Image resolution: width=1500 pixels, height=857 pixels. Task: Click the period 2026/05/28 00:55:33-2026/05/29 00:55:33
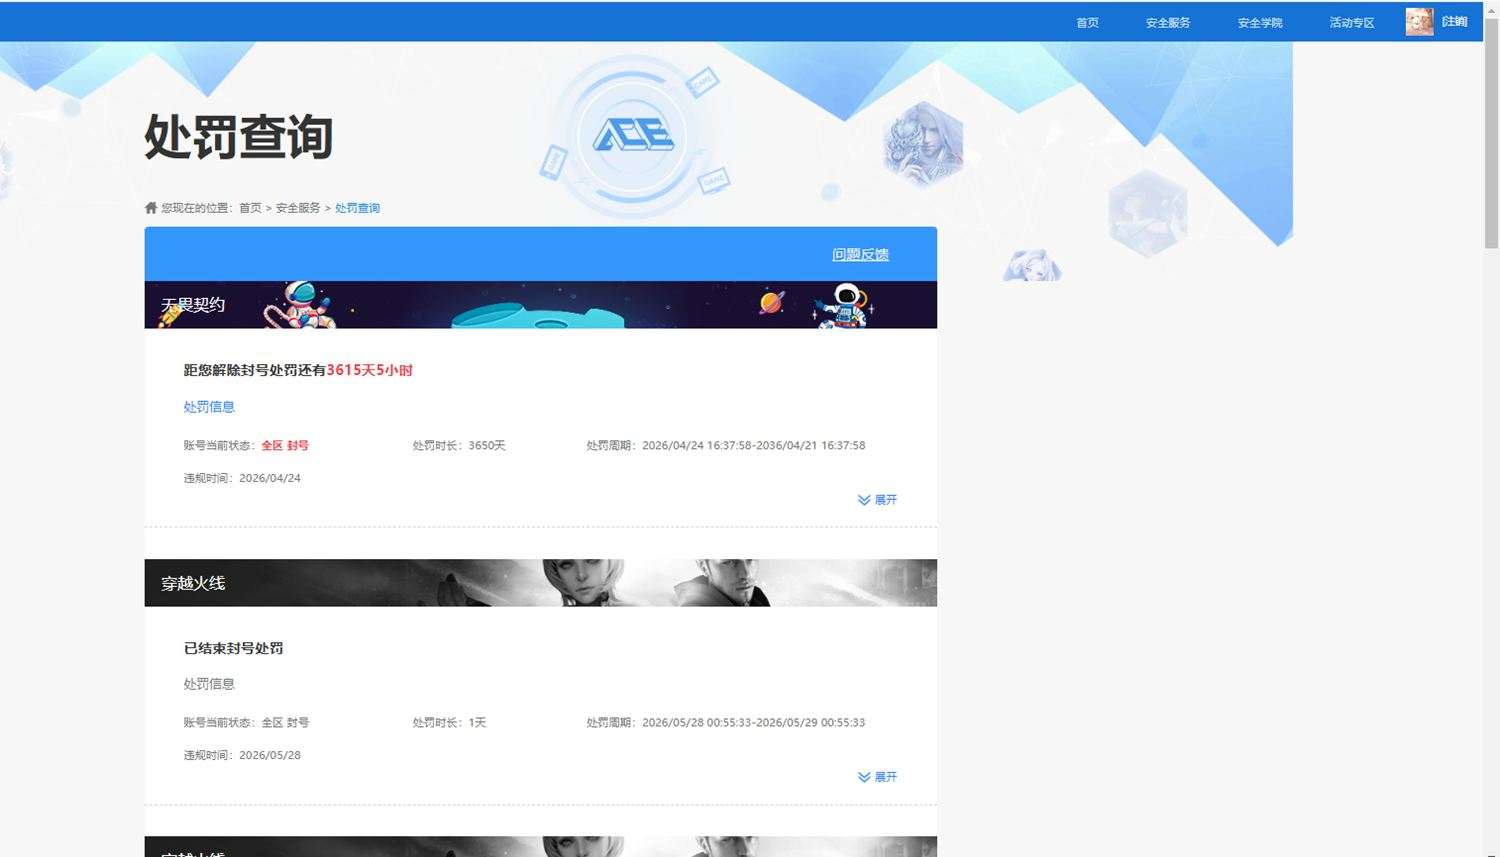[x=753, y=722]
